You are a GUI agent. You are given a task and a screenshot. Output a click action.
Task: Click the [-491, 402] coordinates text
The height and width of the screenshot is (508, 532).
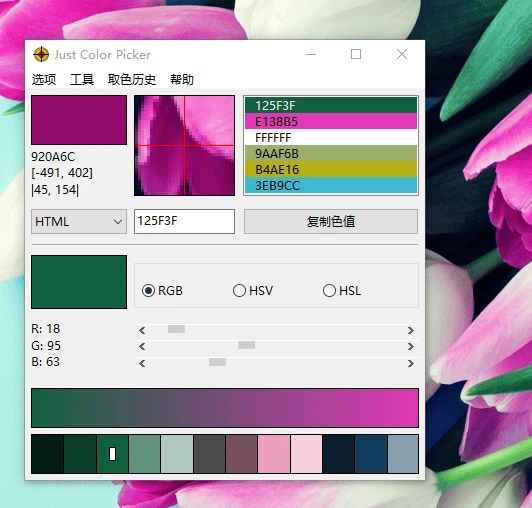pyautogui.click(x=62, y=173)
